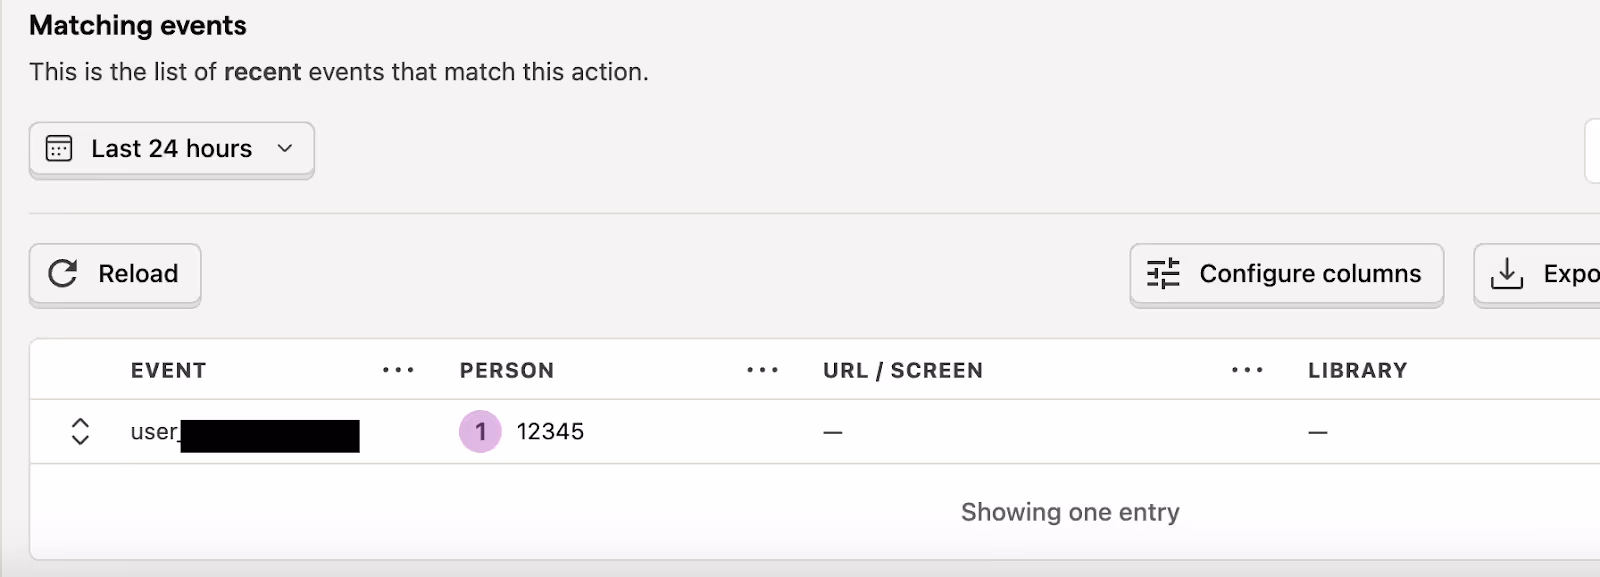This screenshot has width=1600, height=577.
Task: Click the EVENT column header
Action: point(168,371)
